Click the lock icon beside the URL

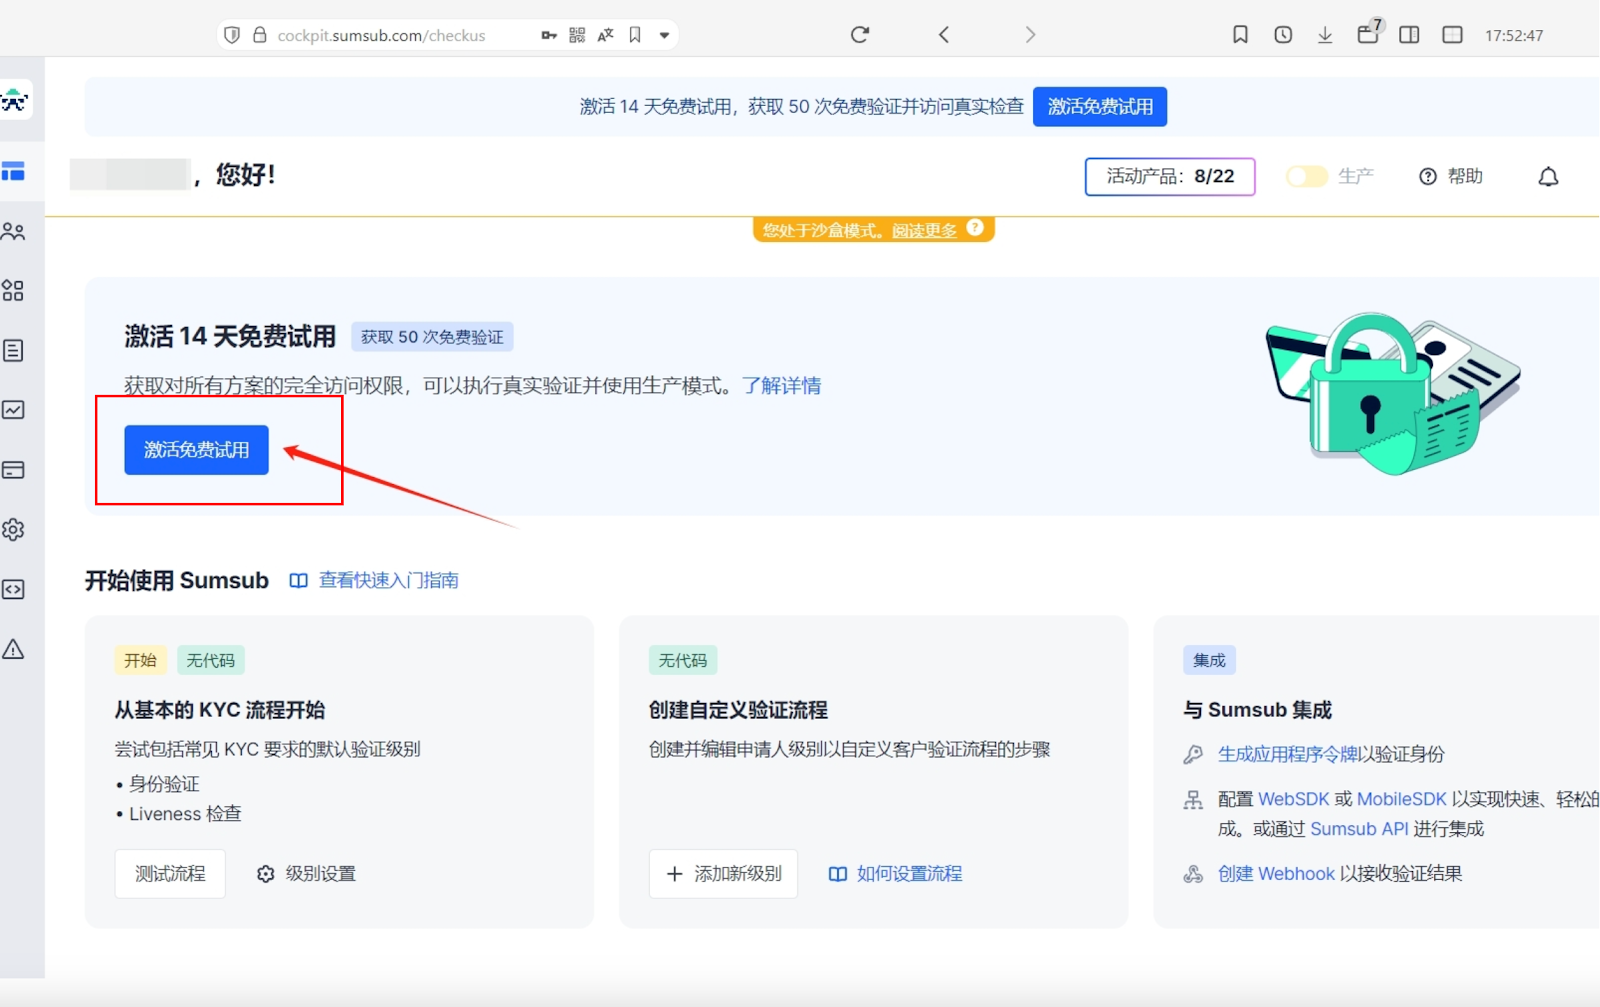pyautogui.click(x=260, y=35)
